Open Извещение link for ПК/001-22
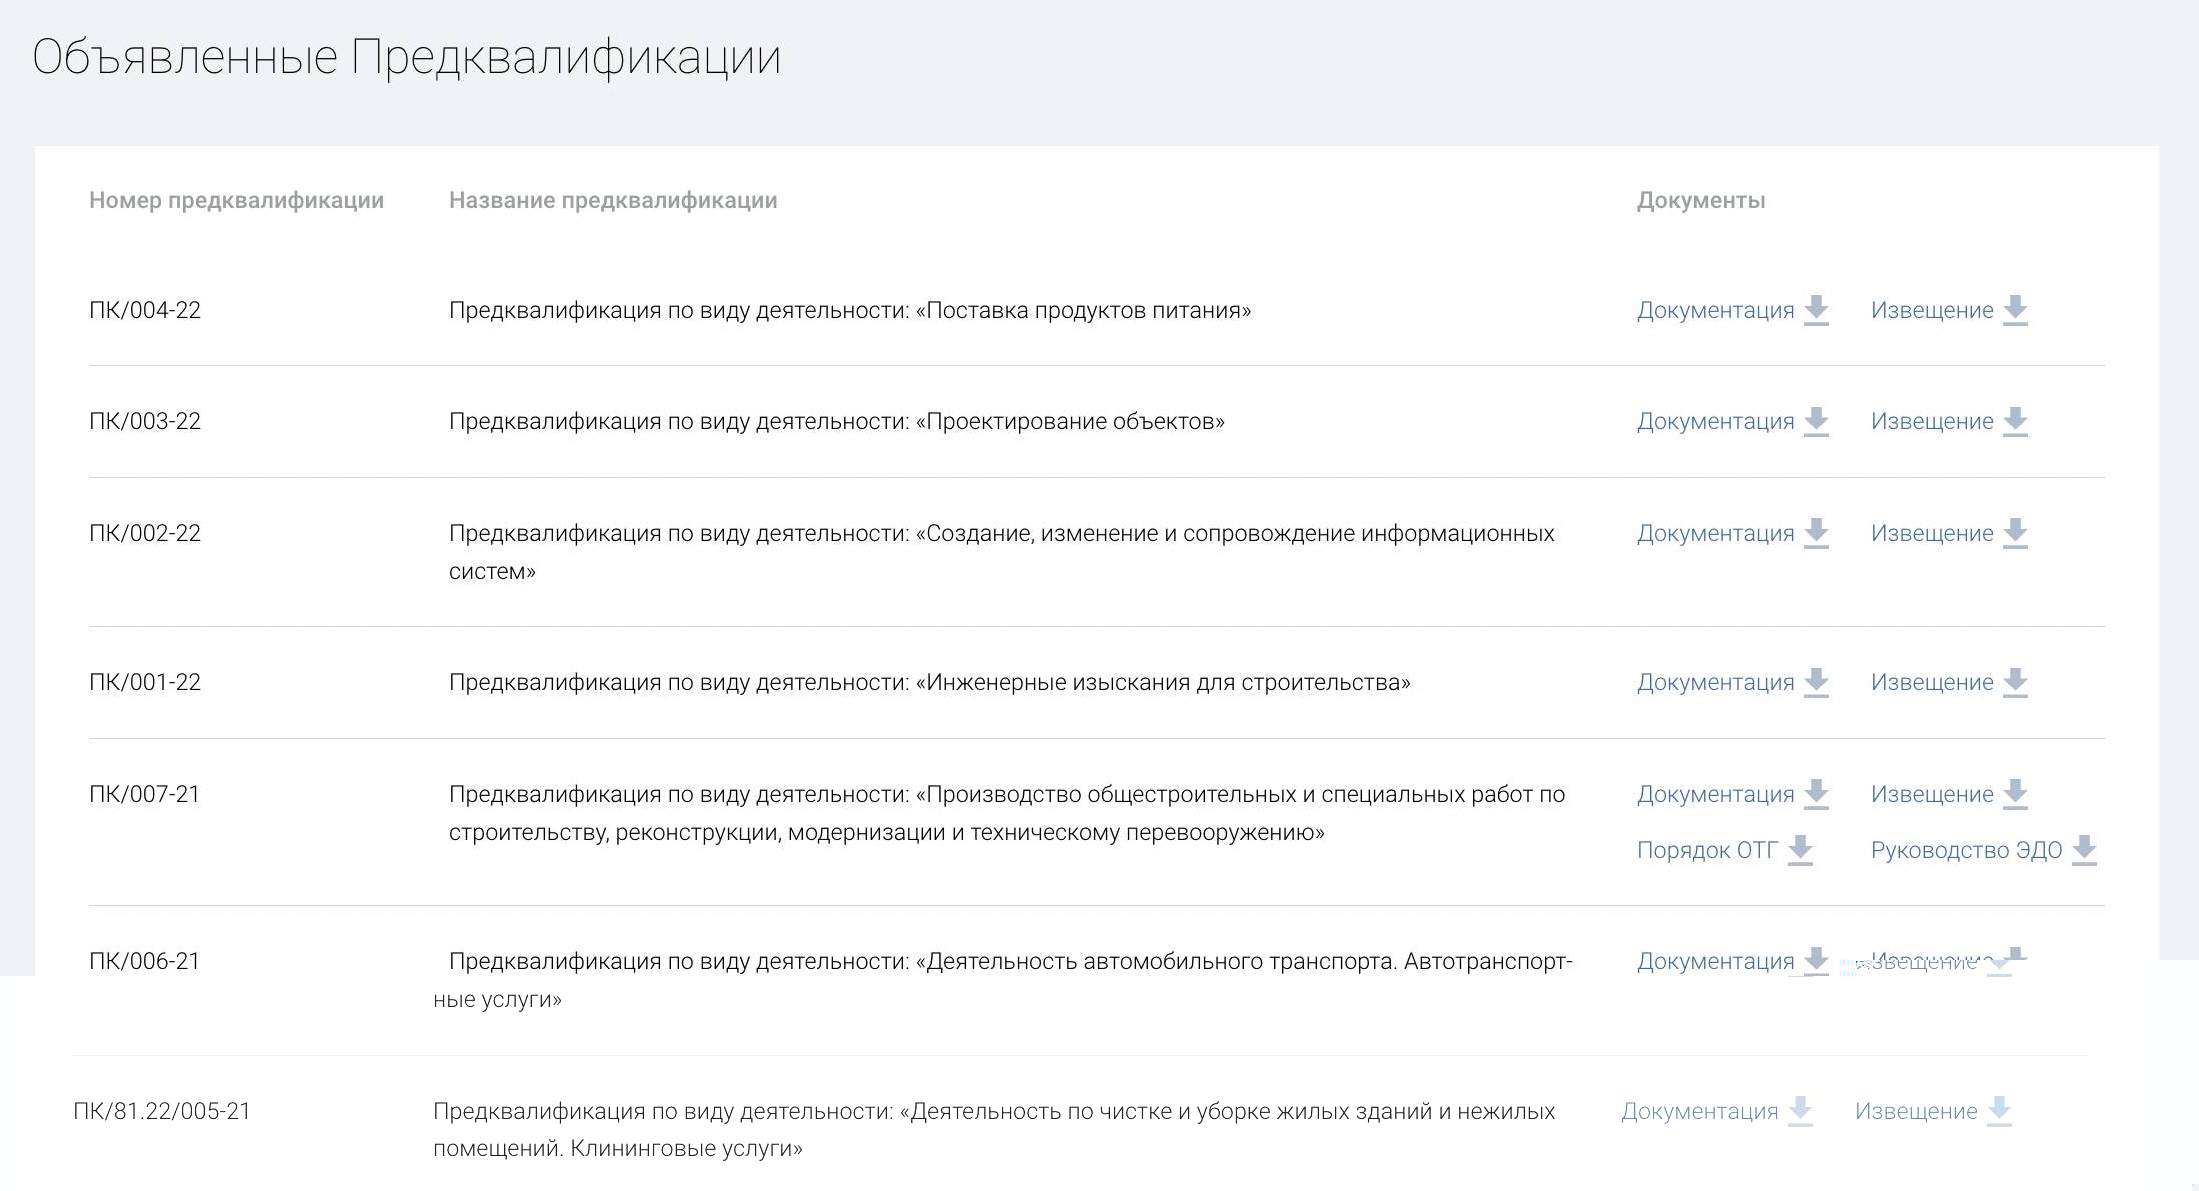The image size is (2199, 1191). pyautogui.click(x=1932, y=683)
